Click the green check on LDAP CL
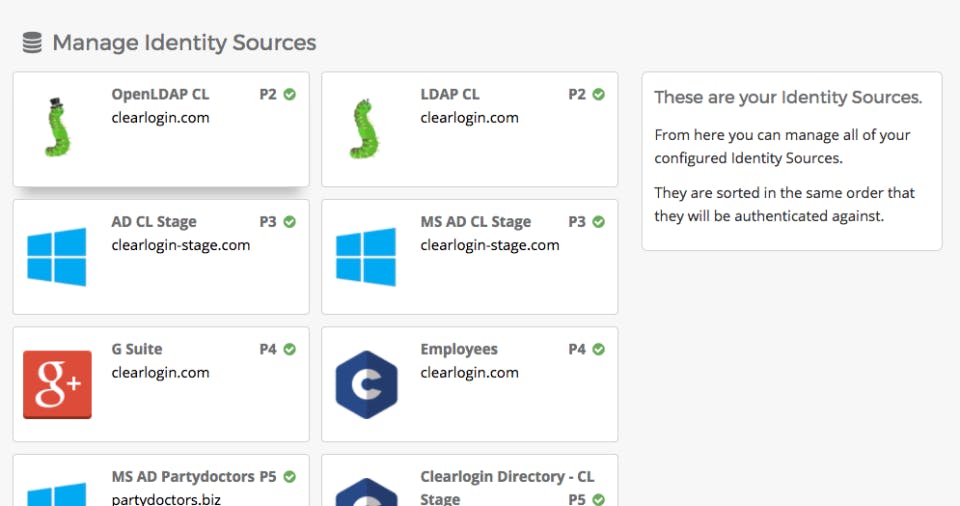The image size is (960, 506). (599, 94)
